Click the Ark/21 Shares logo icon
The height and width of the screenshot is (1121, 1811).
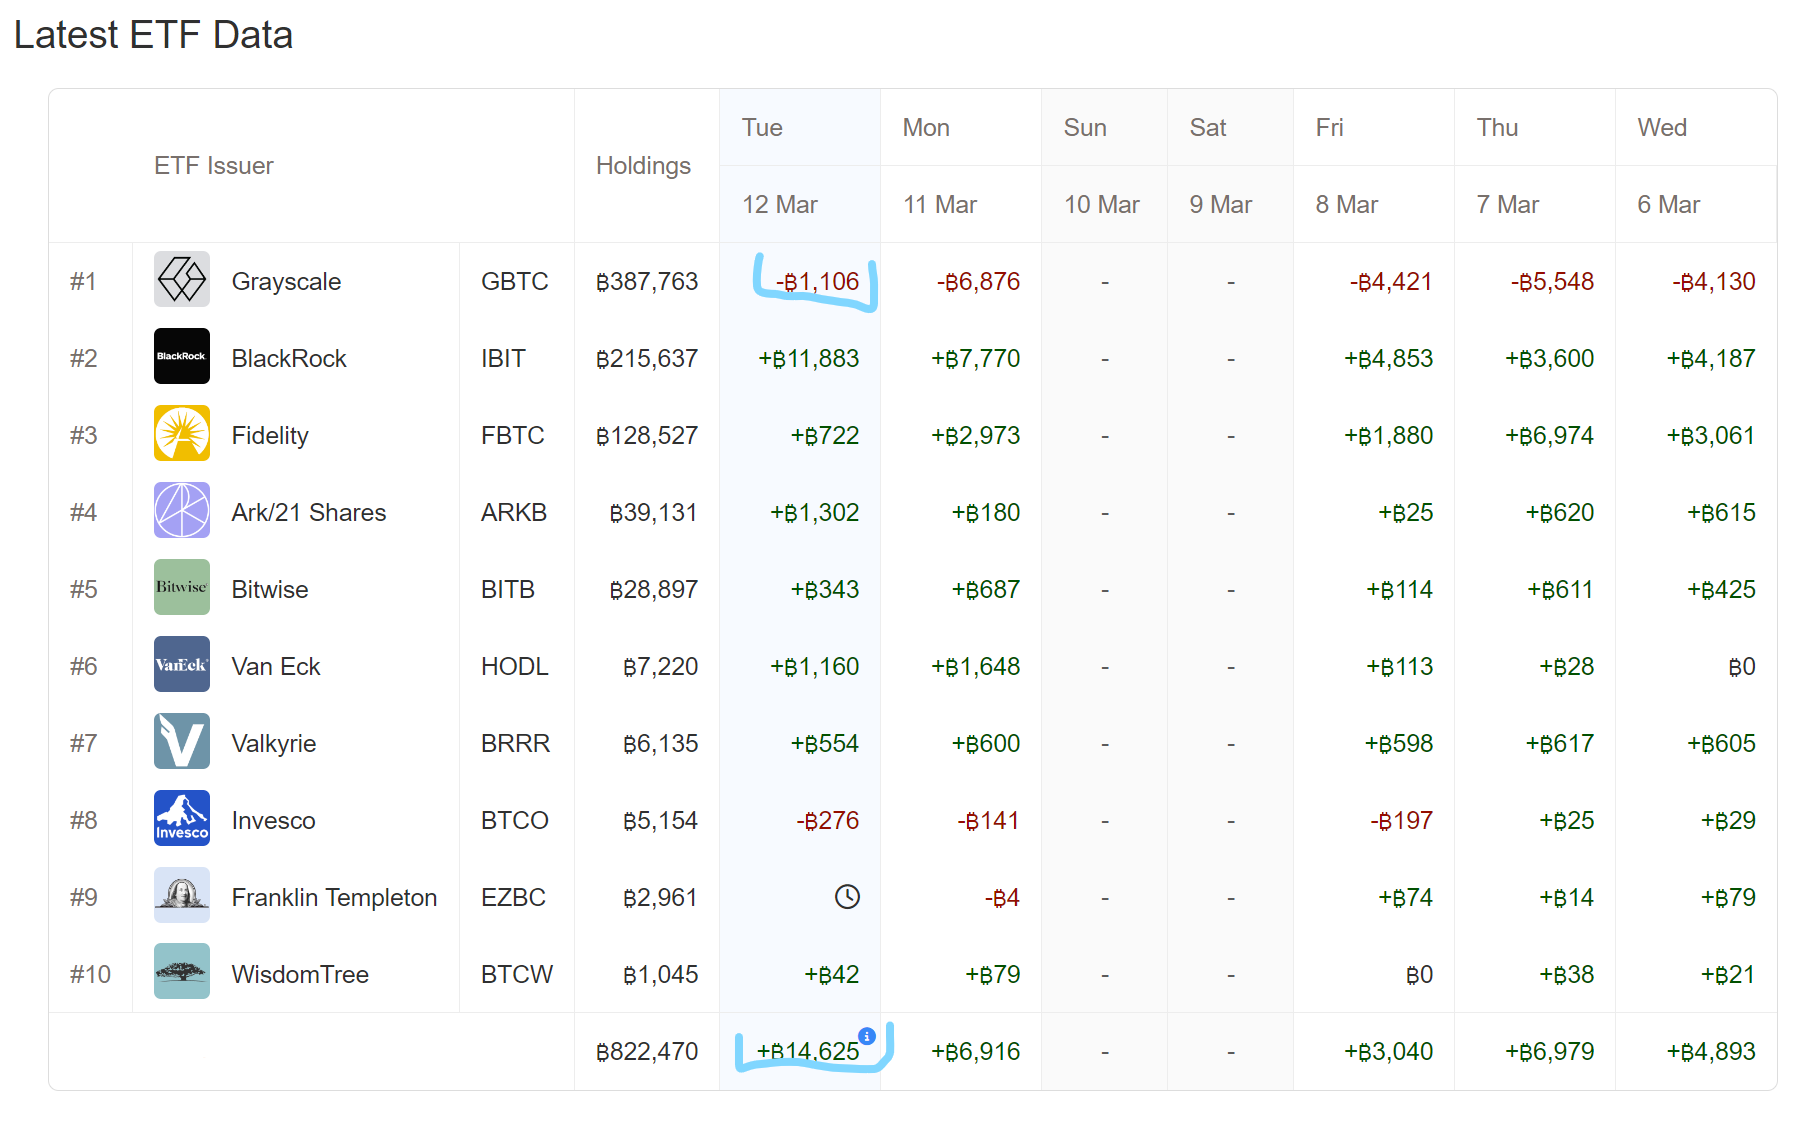point(181,510)
